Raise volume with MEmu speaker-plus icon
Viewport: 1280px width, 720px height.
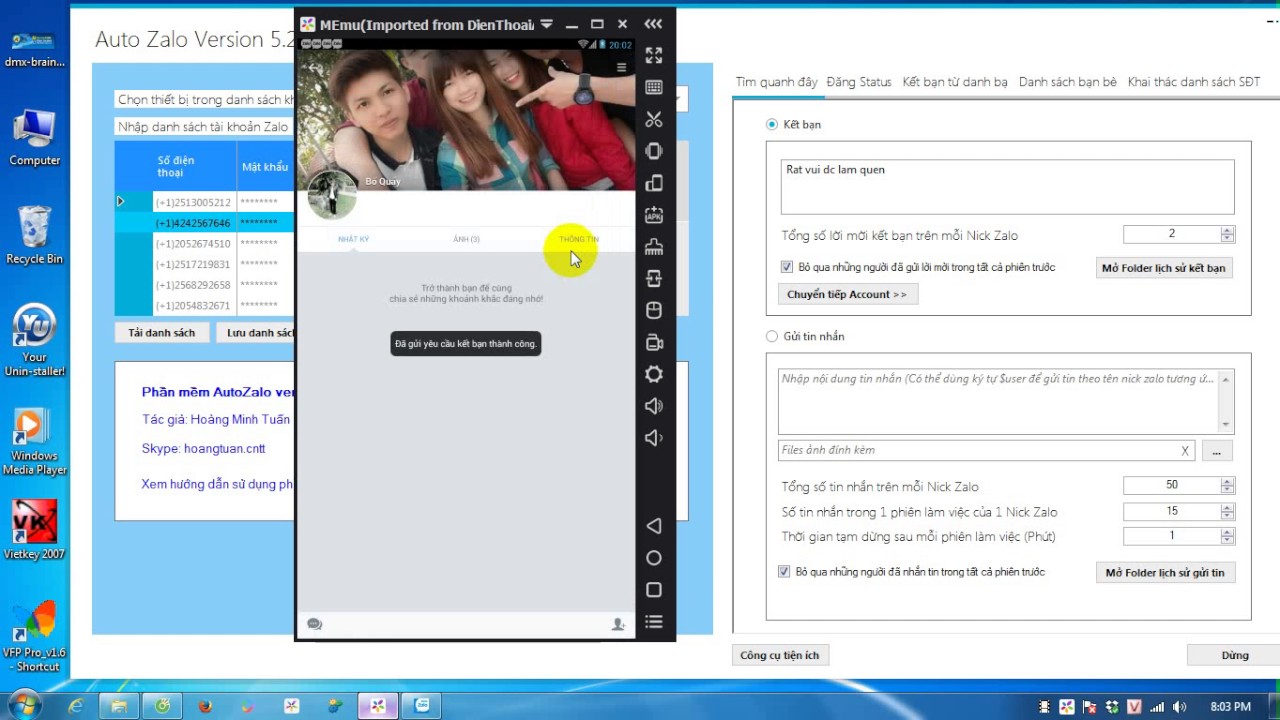pos(654,406)
